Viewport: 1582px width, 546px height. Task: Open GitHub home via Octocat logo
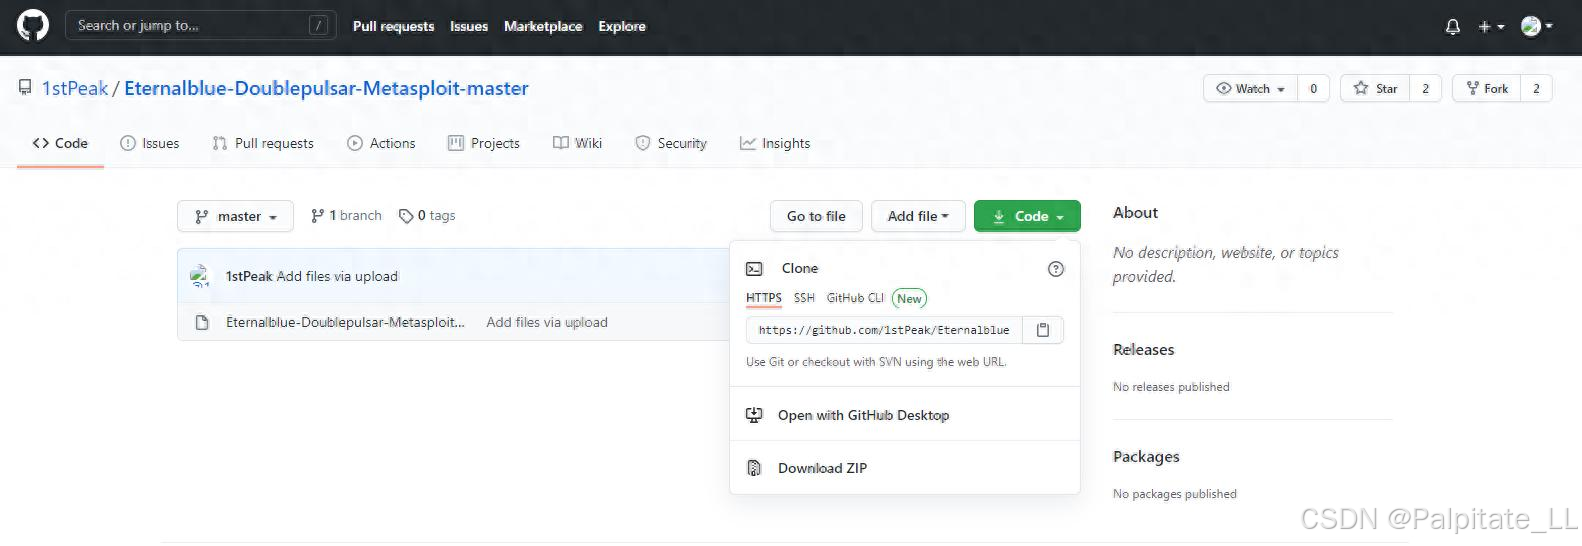pos(33,26)
